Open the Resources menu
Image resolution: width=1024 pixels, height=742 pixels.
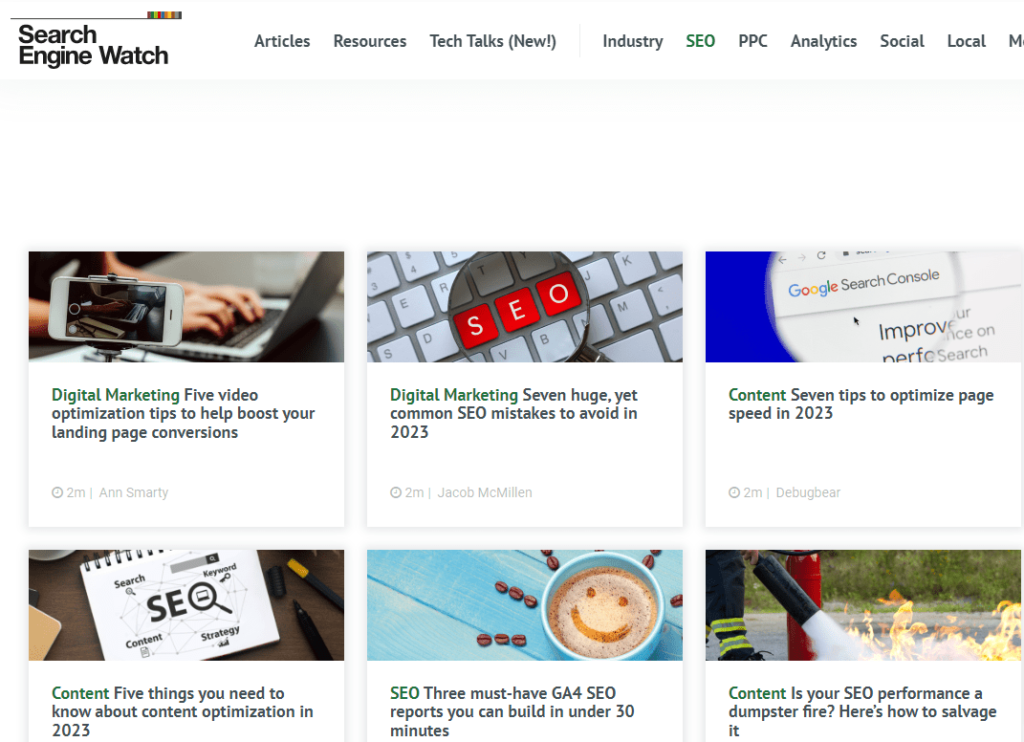pyautogui.click(x=369, y=41)
